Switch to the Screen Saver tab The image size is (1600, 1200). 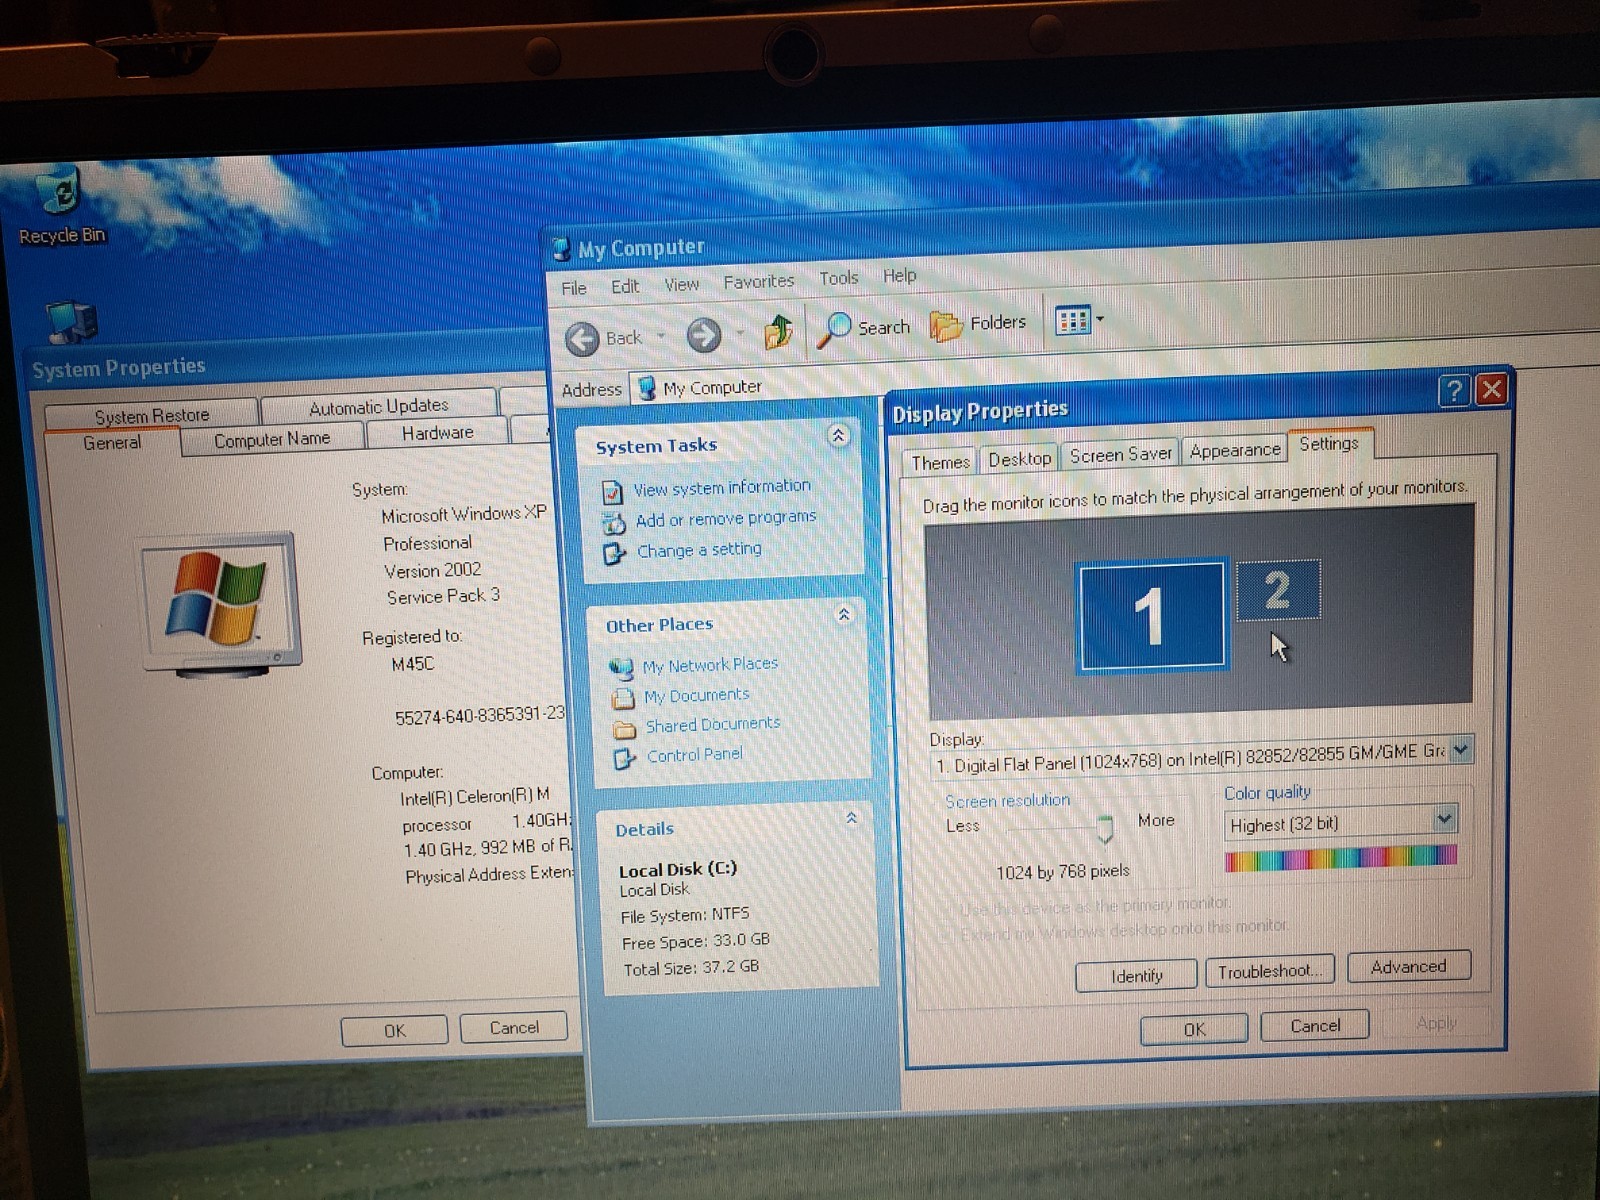(x=1120, y=455)
